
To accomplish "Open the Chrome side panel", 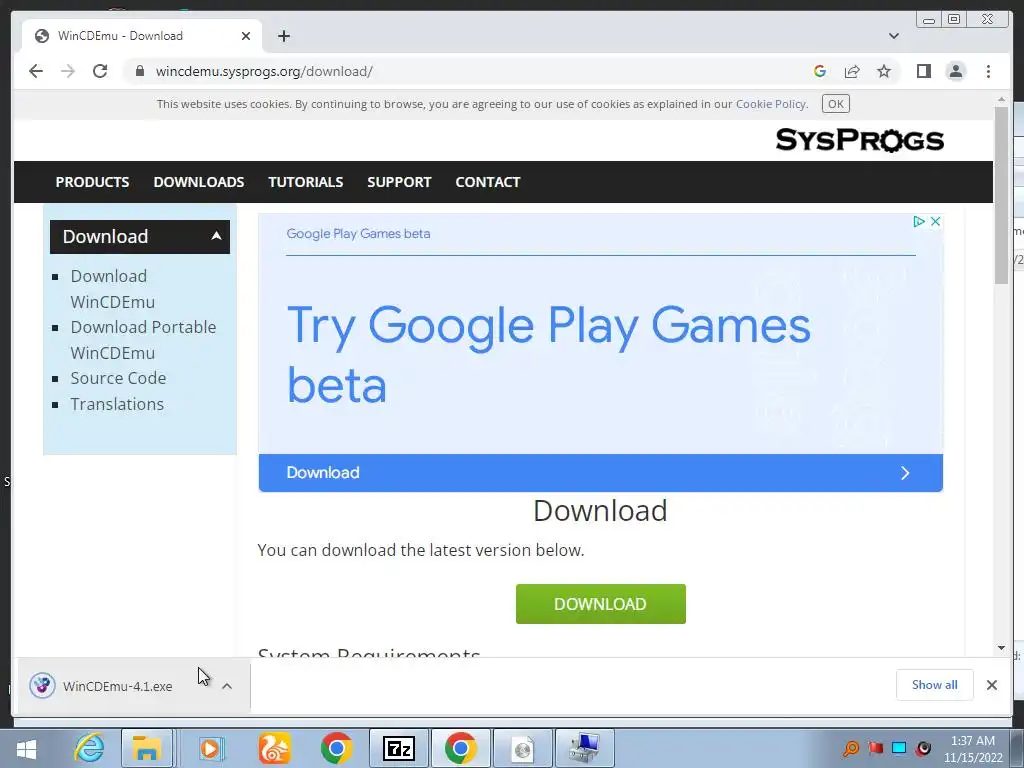I will point(923,71).
